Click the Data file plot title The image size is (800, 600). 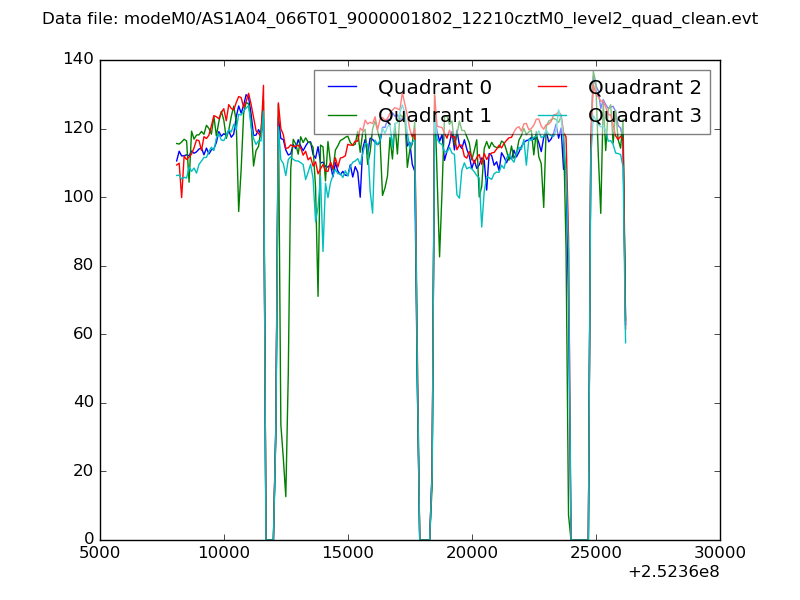[x=400, y=19]
